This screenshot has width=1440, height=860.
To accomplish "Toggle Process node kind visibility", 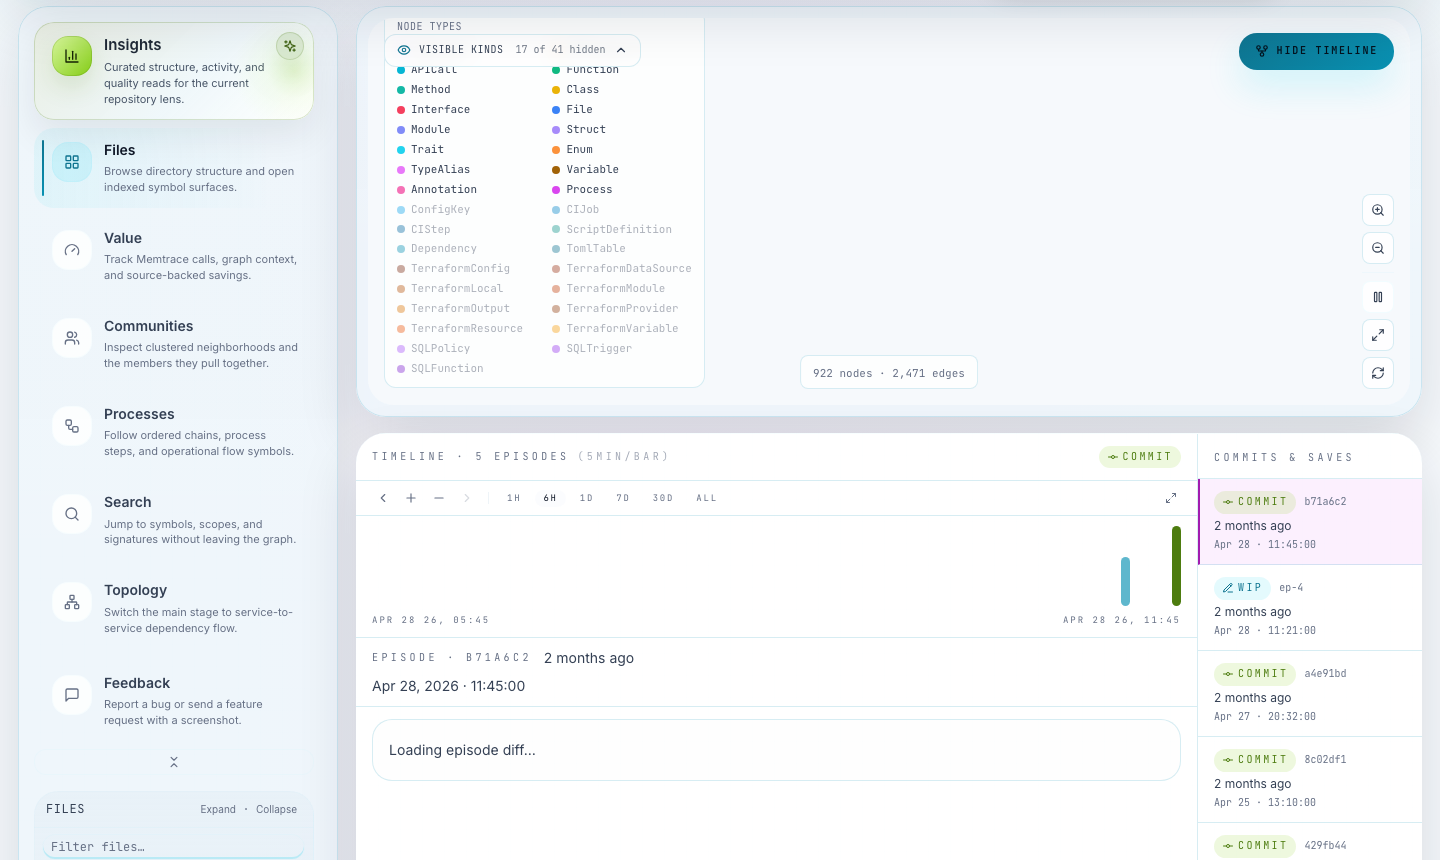I will [x=582, y=190].
